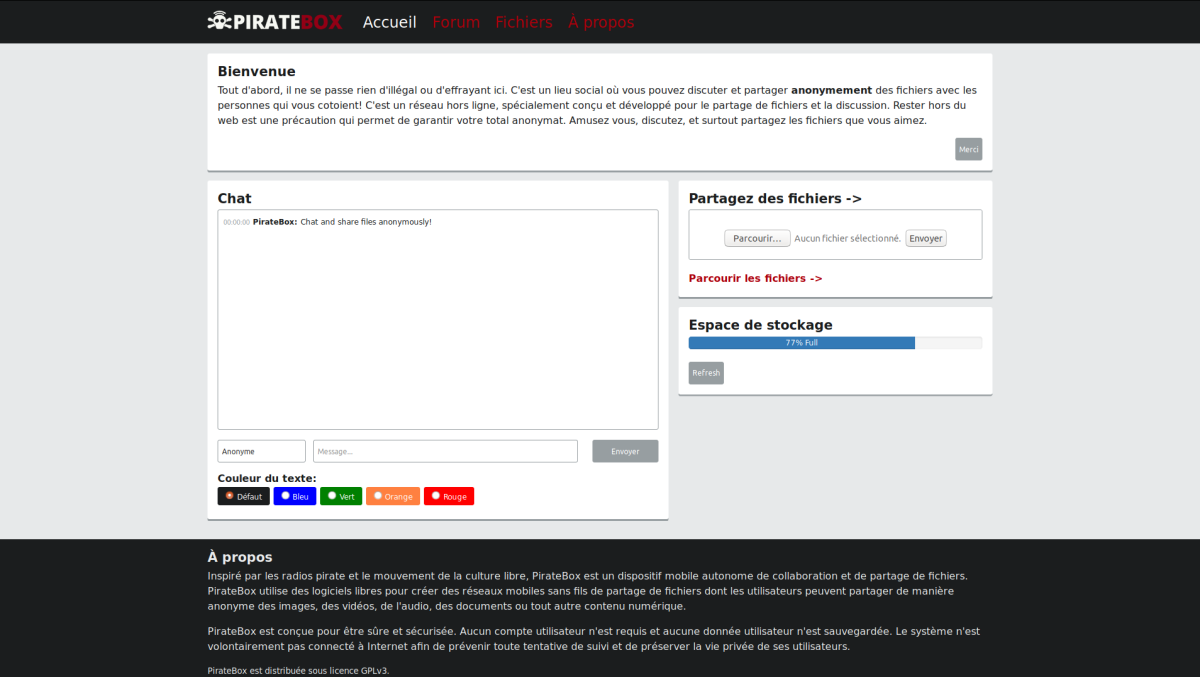Screen dimensions: 1200x677
Task: Refresh the storage space indicator
Action: point(706,373)
